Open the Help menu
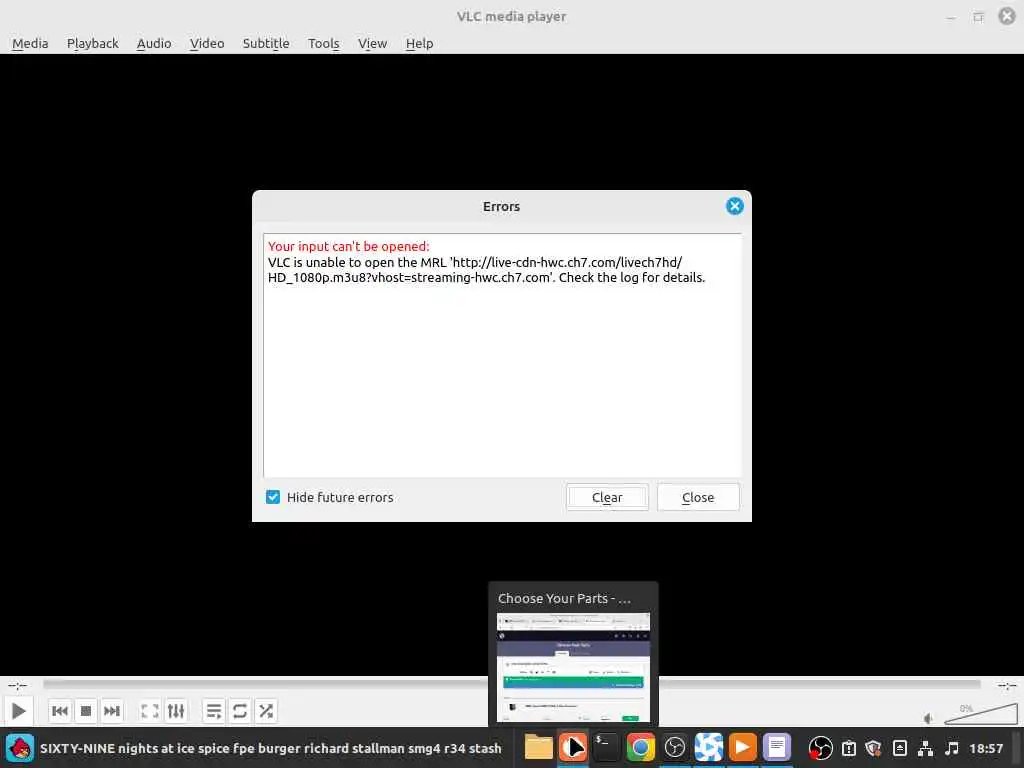This screenshot has width=1024, height=768. click(419, 43)
